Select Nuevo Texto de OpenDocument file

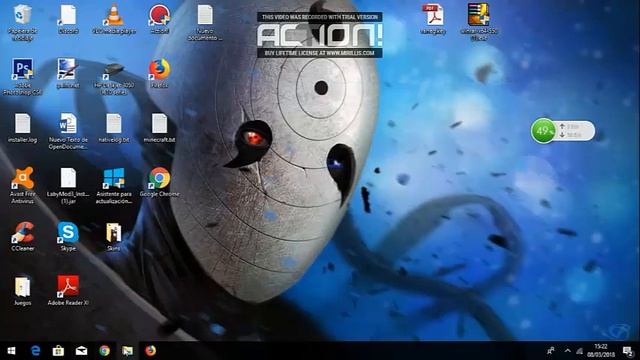[68, 124]
